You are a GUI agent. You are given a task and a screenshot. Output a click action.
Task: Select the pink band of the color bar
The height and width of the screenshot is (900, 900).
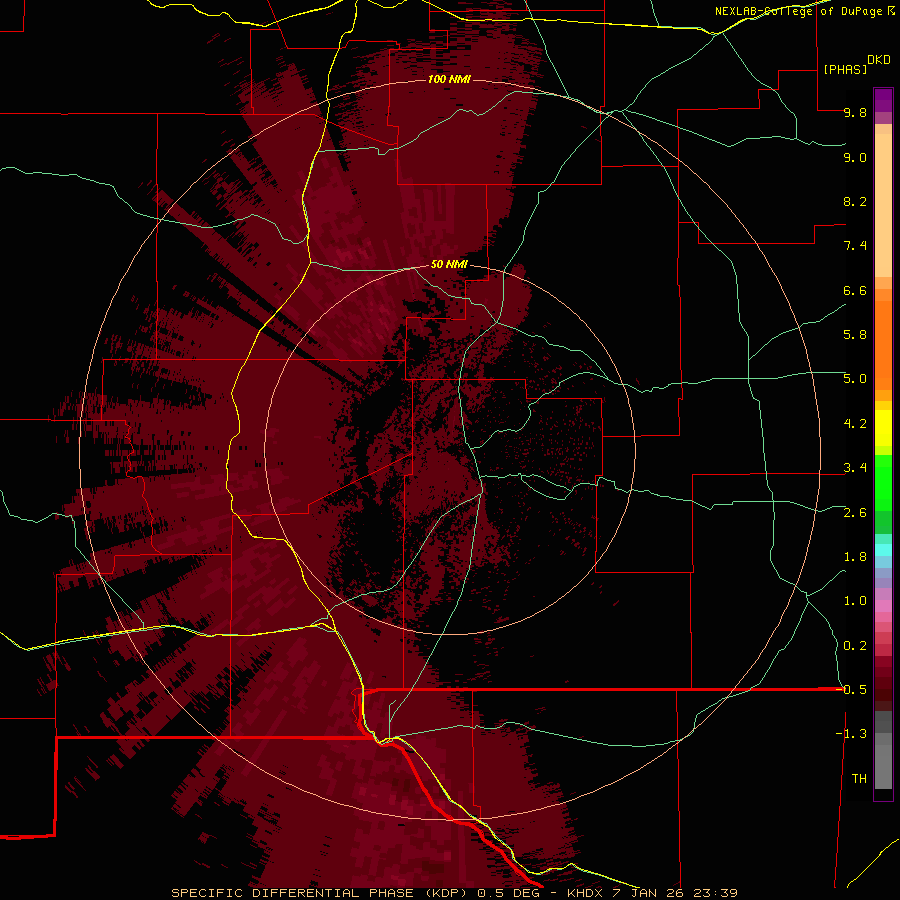[883, 606]
